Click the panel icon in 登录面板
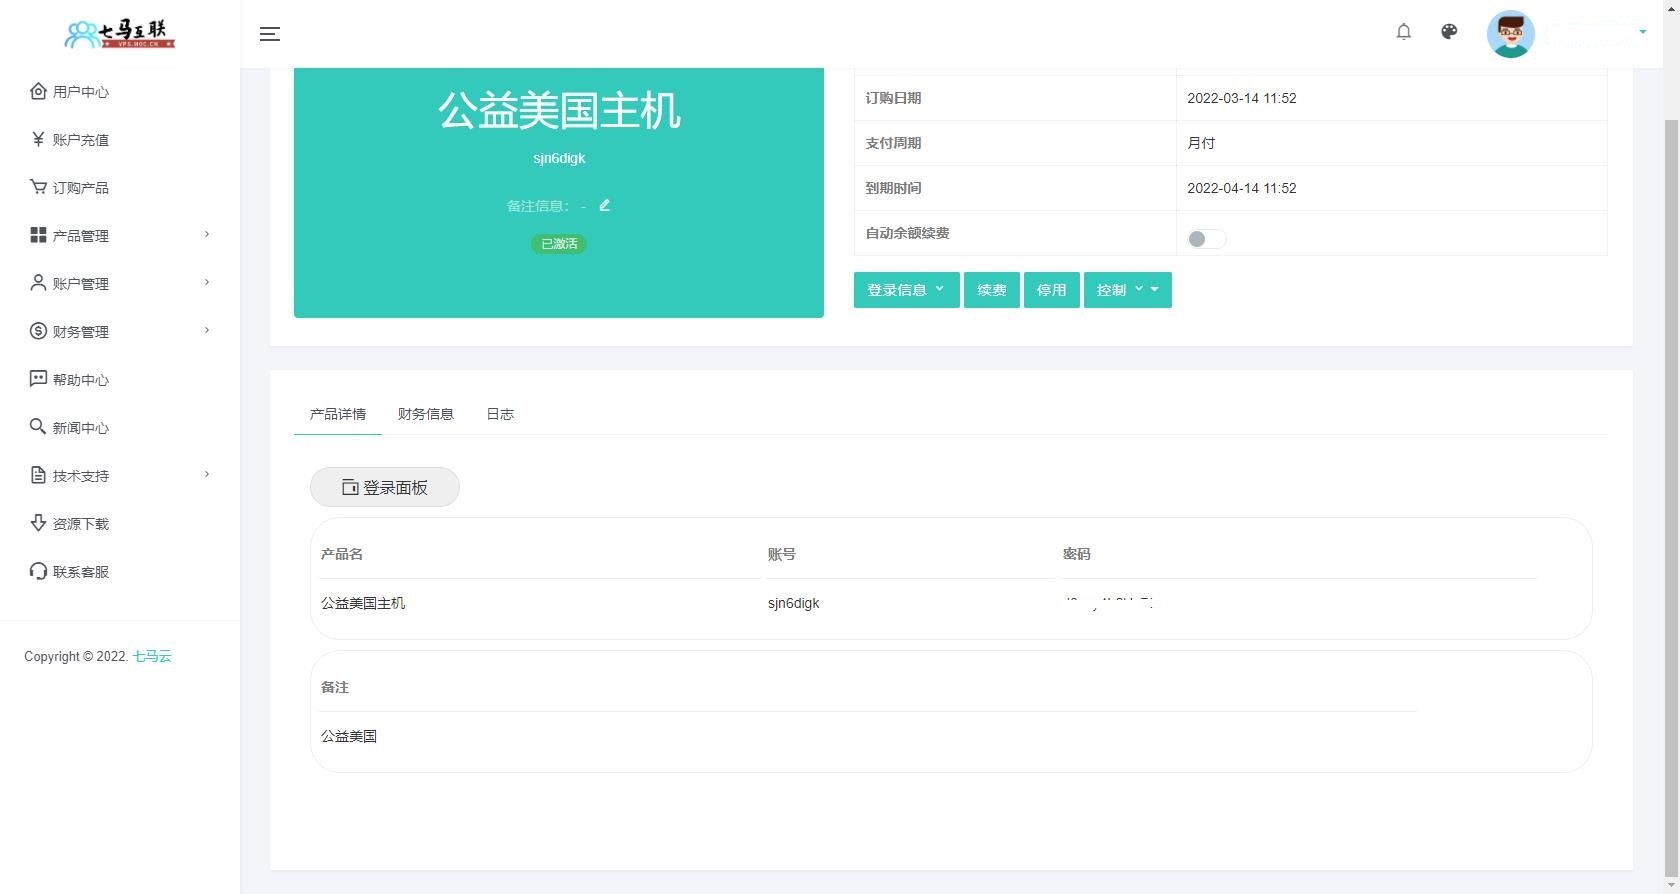 tap(350, 487)
